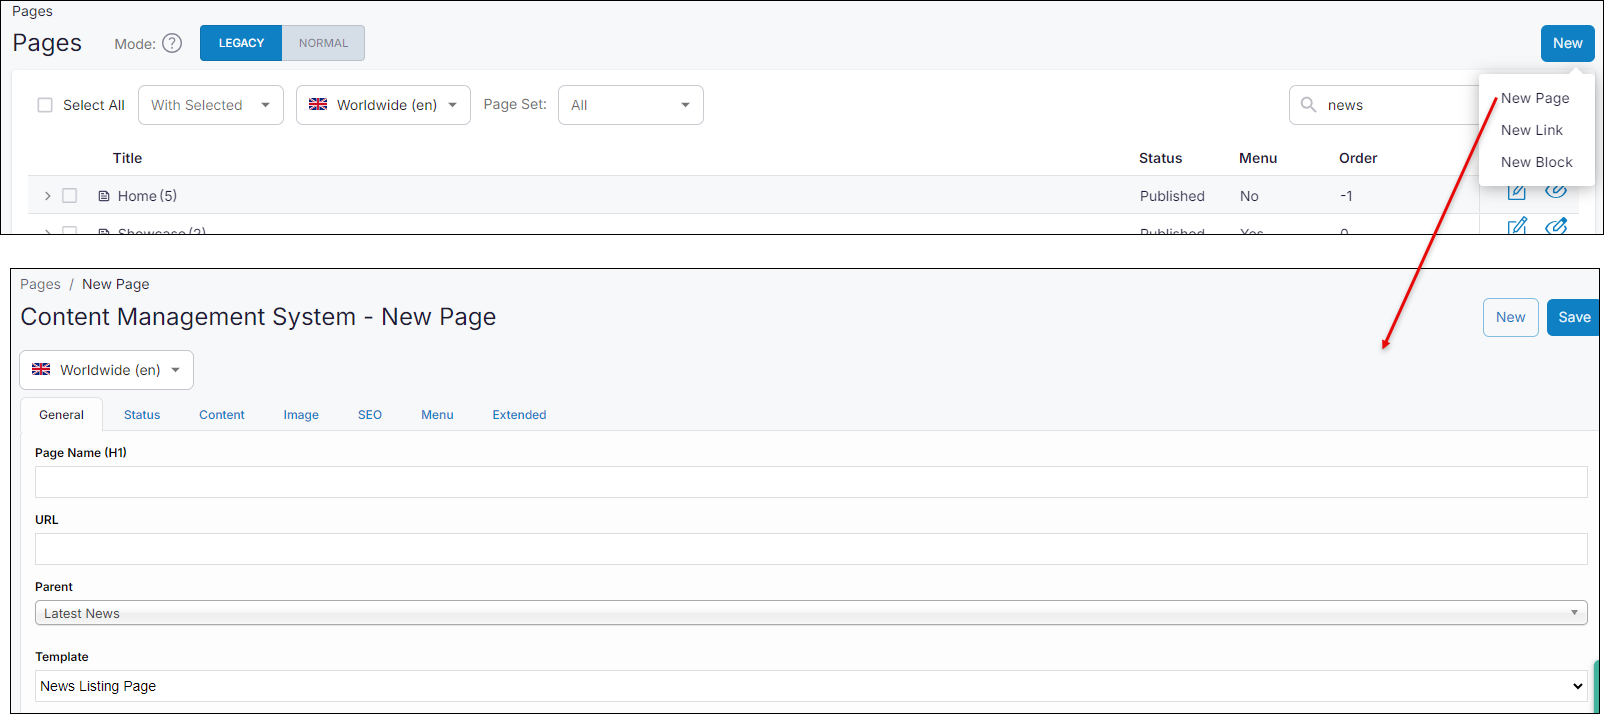This screenshot has width=1604, height=714.
Task: Open the Content tab
Action: [221, 415]
